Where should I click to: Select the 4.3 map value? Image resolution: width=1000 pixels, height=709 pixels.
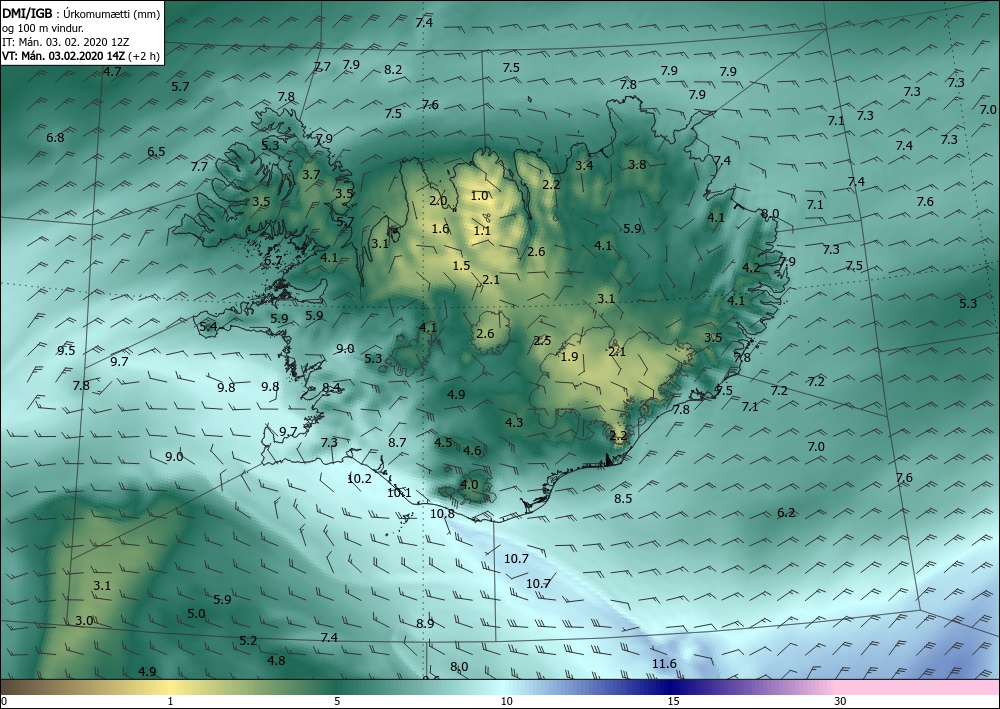[514, 422]
